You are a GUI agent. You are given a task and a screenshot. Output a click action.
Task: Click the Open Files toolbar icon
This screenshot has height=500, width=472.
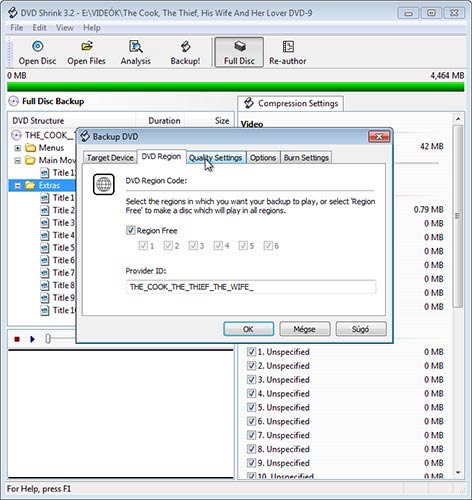point(87,46)
